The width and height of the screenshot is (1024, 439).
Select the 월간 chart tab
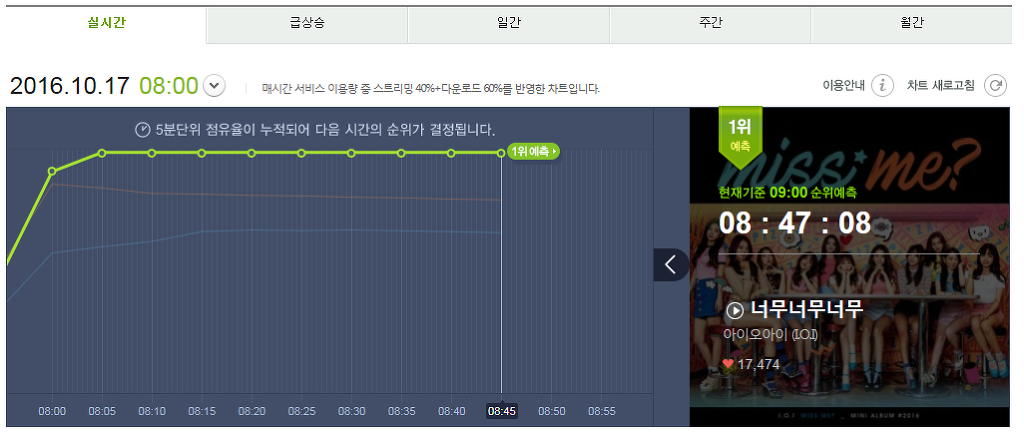coord(911,24)
